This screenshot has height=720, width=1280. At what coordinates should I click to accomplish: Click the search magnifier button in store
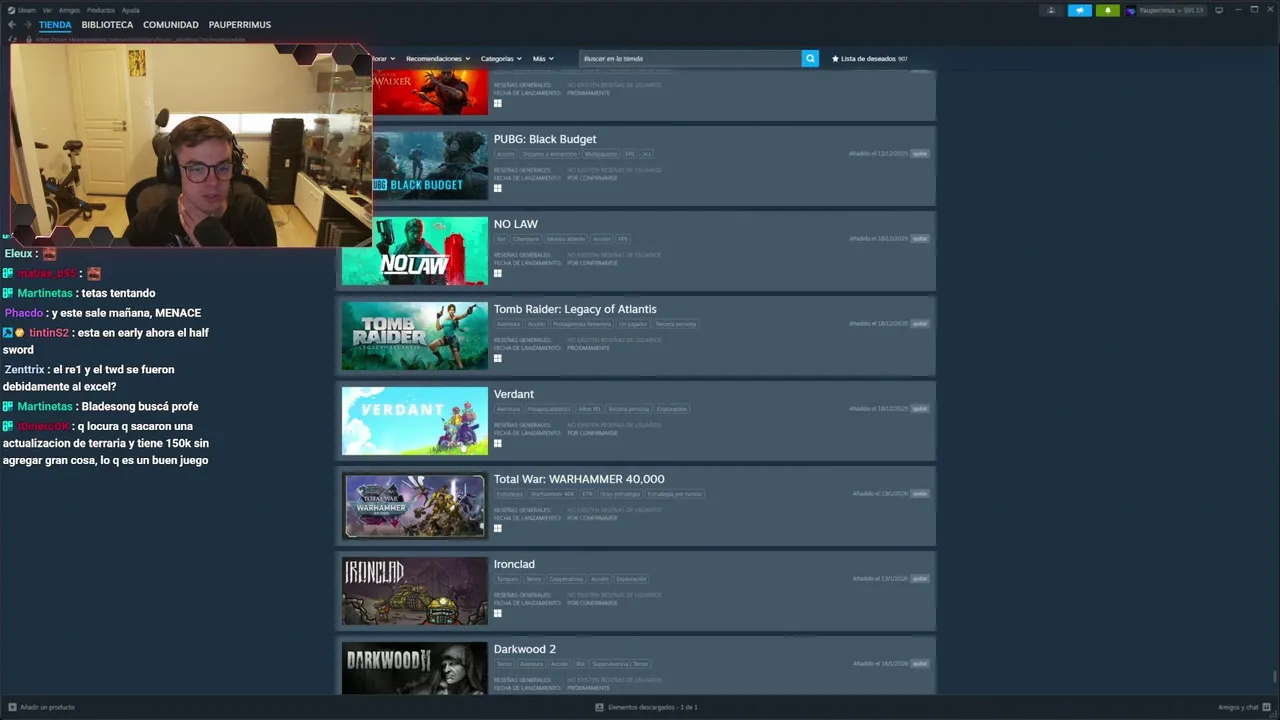pyautogui.click(x=810, y=59)
